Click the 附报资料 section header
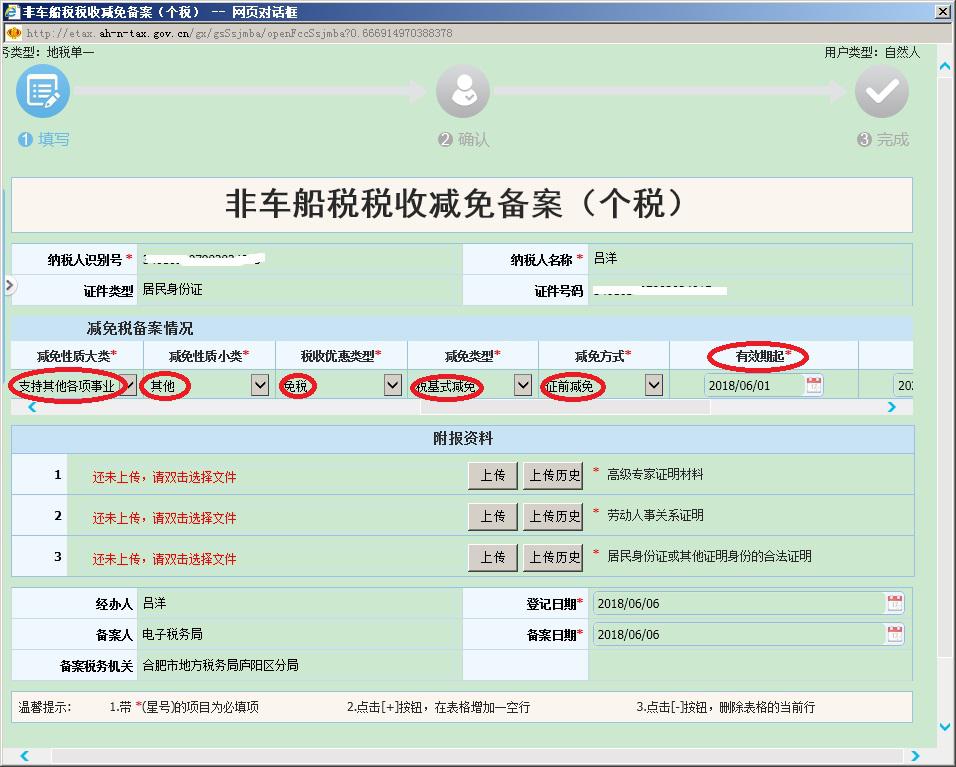Viewport: 956px width, 767px height. click(463, 438)
